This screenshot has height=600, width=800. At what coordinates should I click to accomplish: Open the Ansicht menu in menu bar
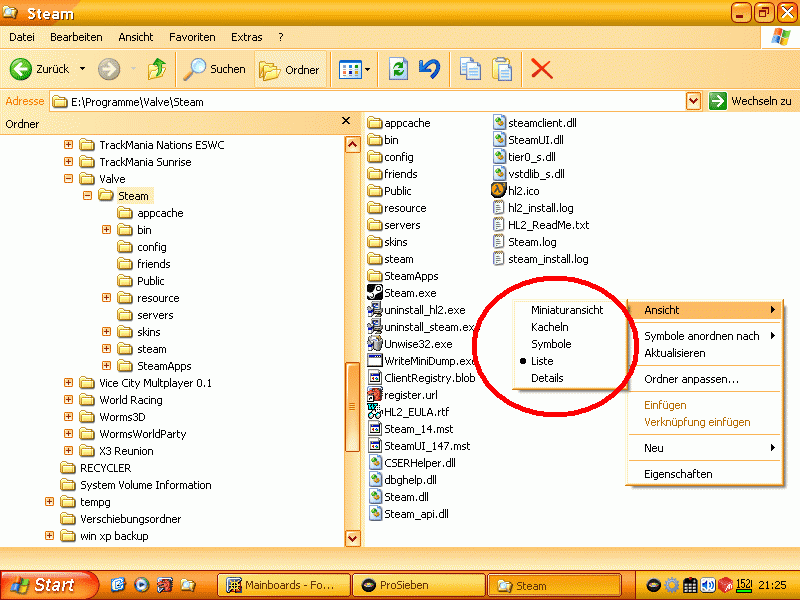pos(136,37)
